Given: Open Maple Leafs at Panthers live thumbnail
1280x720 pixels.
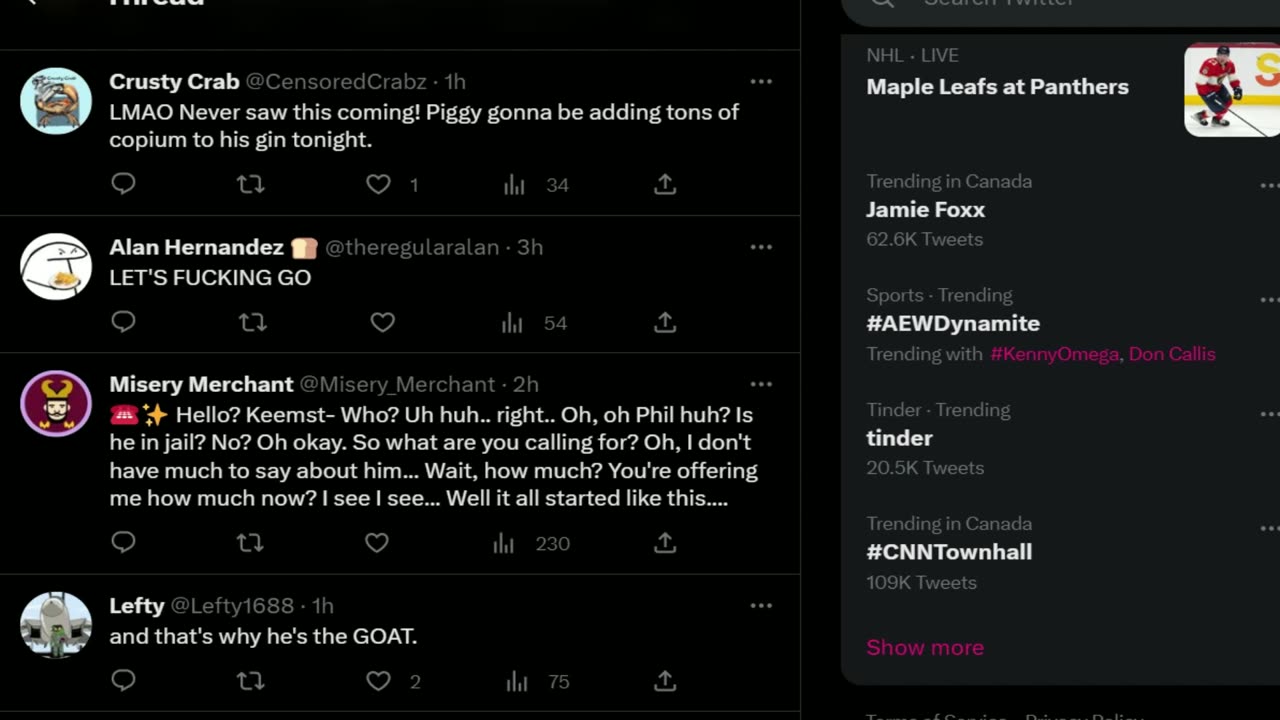Looking at the screenshot, I should coord(1232,90).
